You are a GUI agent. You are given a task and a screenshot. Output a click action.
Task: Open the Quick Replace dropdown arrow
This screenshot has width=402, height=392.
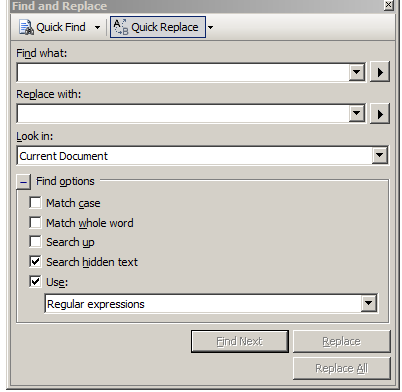coord(210,27)
